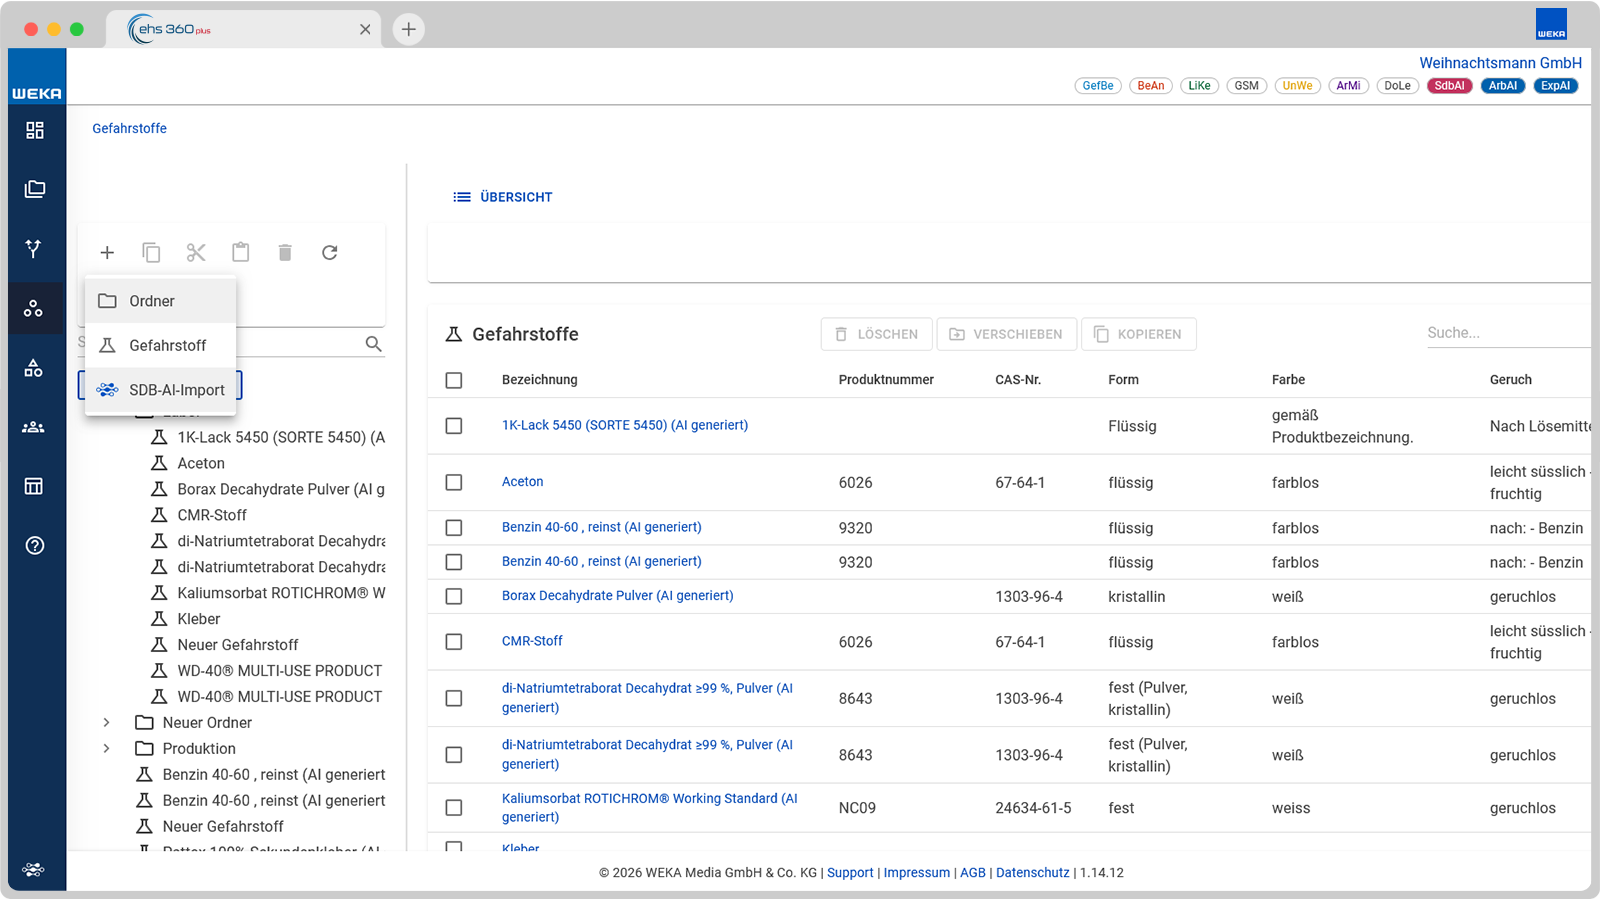The height and width of the screenshot is (900, 1600).
Task: Open the groups icon in sidebar
Action: [x=34, y=427]
